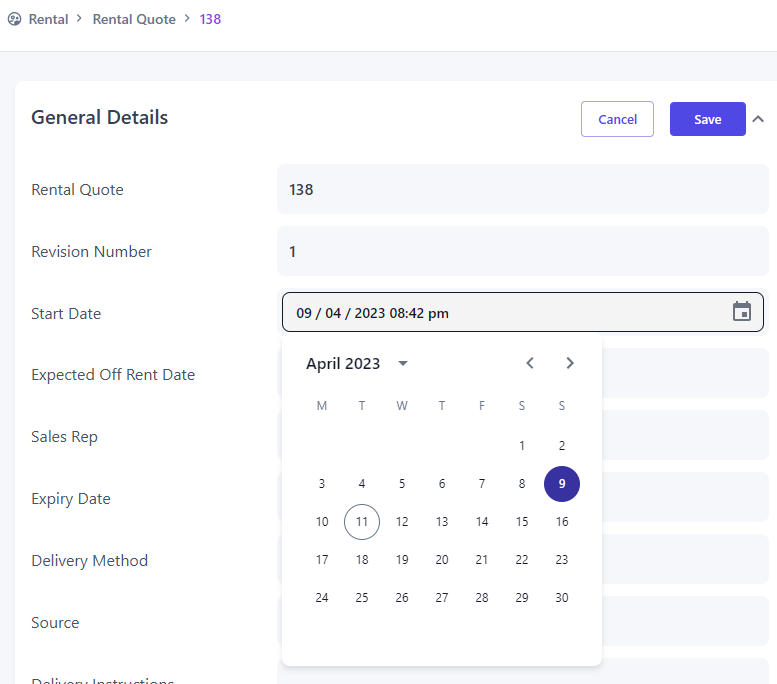Open the Rental breadcrumb link
The height and width of the screenshot is (684, 777).
pyautogui.click(x=48, y=19)
